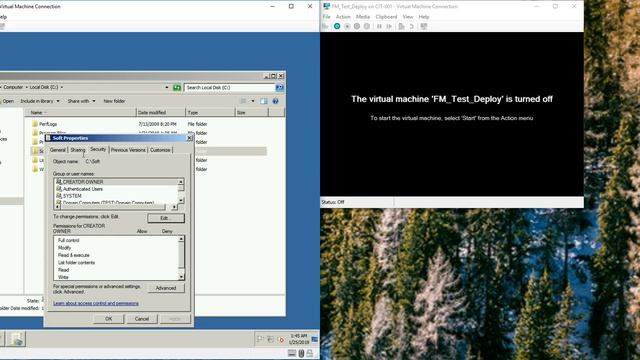Screen dimensions: 640x360
Task: Open the Help menu in FM_Test_Deploy window
Action: click(424, 17)
